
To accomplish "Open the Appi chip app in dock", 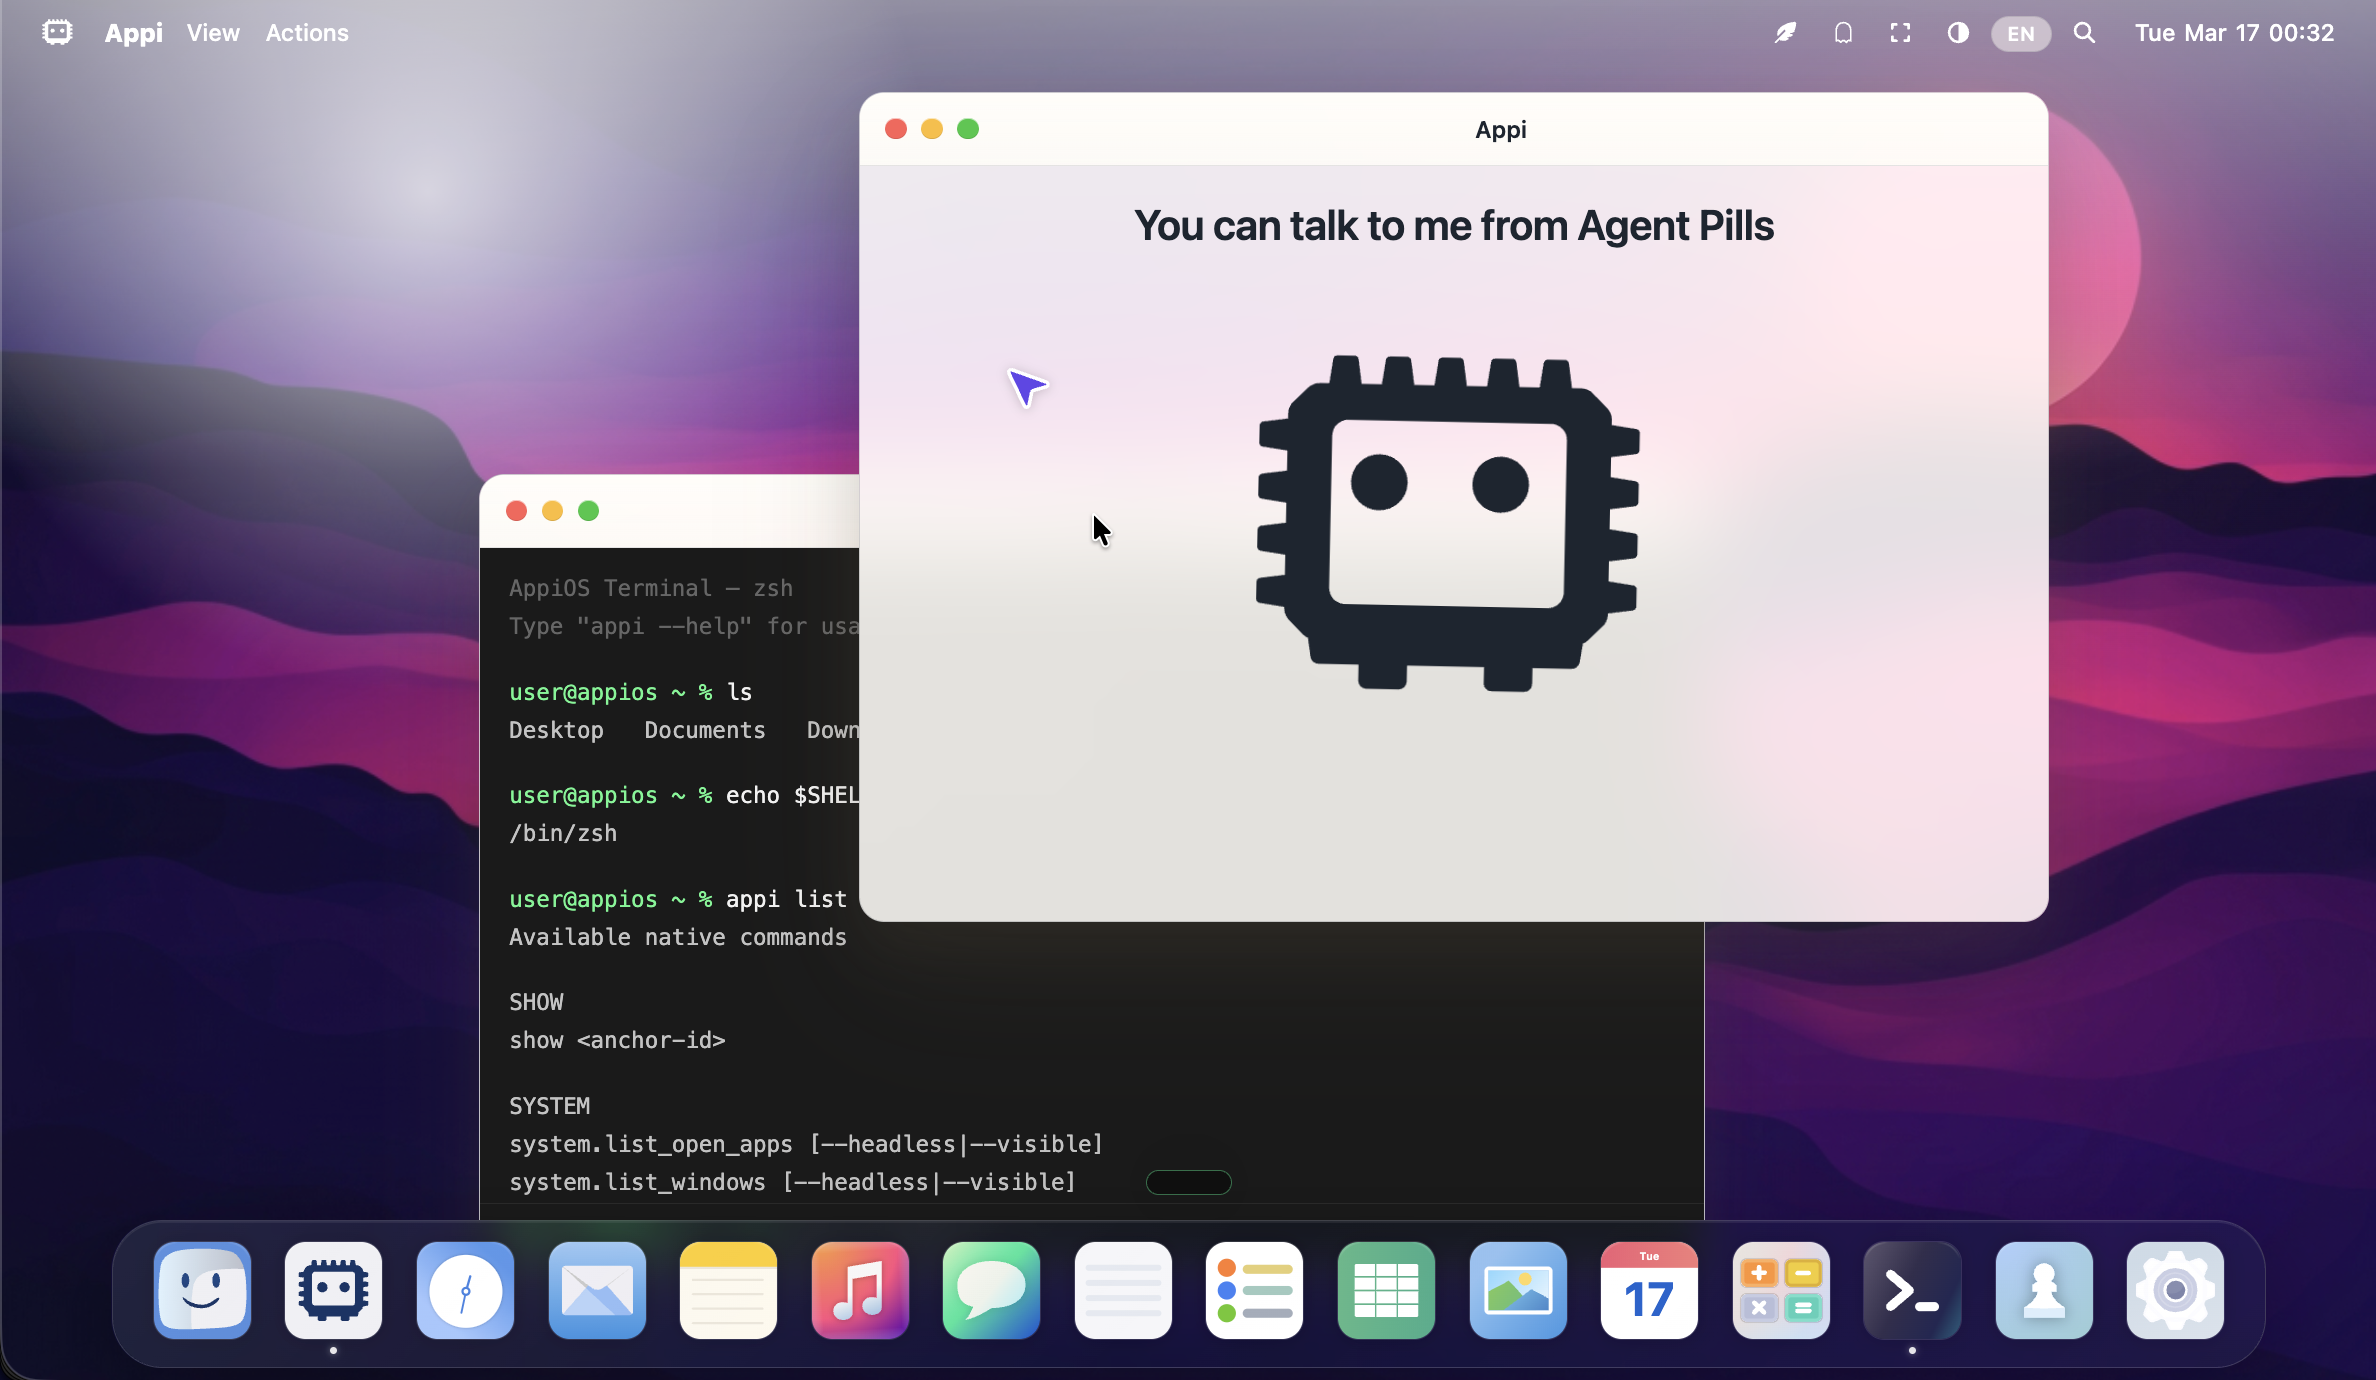I will [333, 1290].
